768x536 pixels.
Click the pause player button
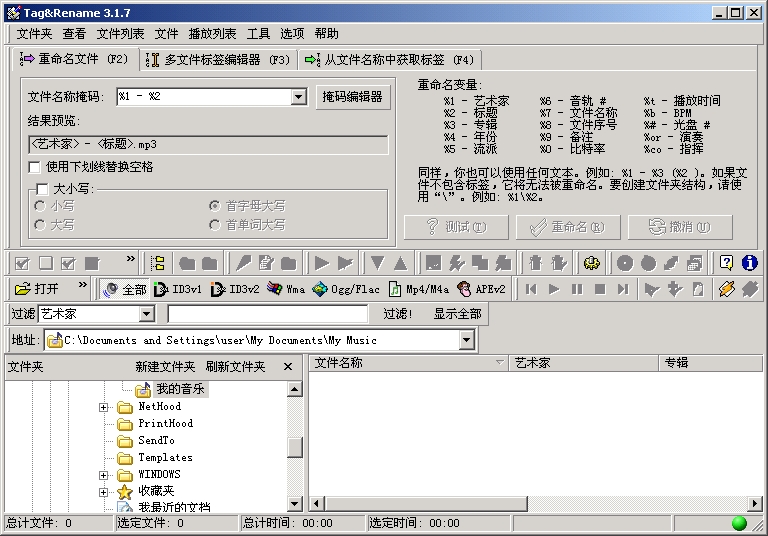pyautogui.click(x=577, y=290)
